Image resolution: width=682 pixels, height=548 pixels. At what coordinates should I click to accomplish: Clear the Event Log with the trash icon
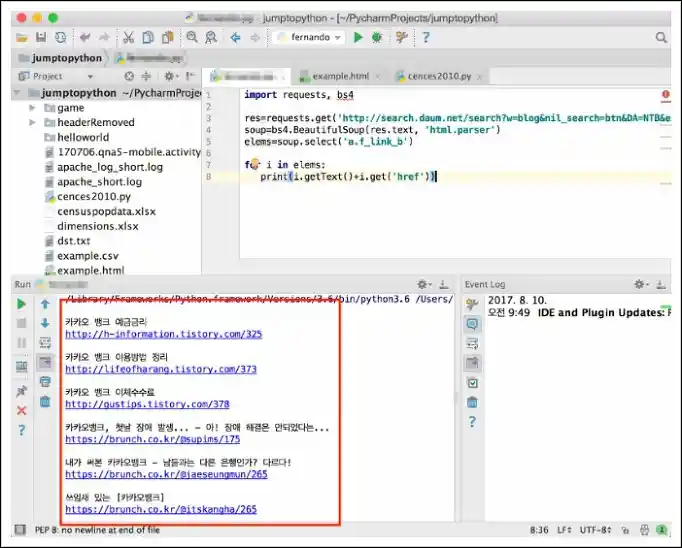coord(472,402)
